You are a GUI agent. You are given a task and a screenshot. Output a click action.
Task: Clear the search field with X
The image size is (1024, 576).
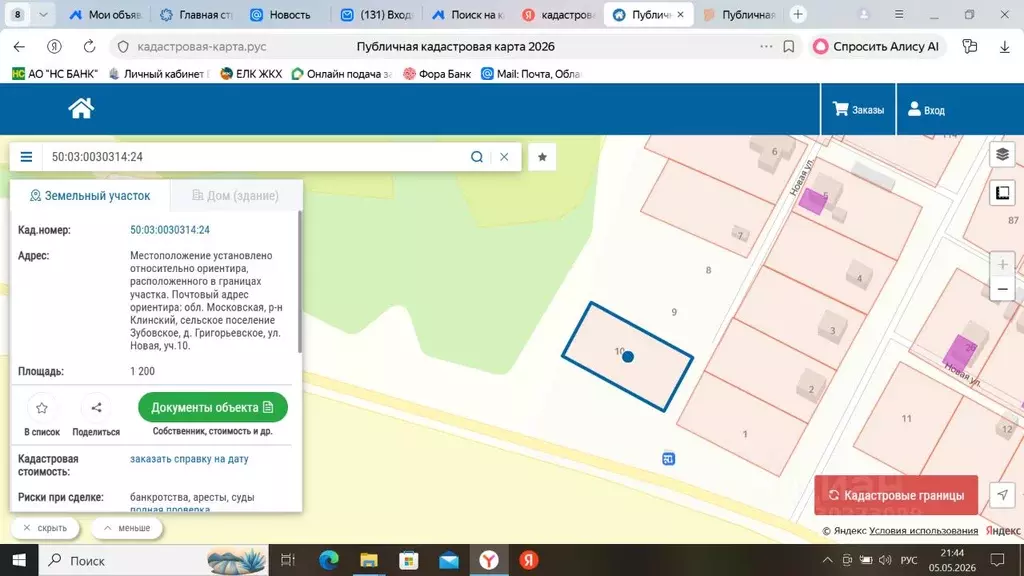tap(504, 157)
